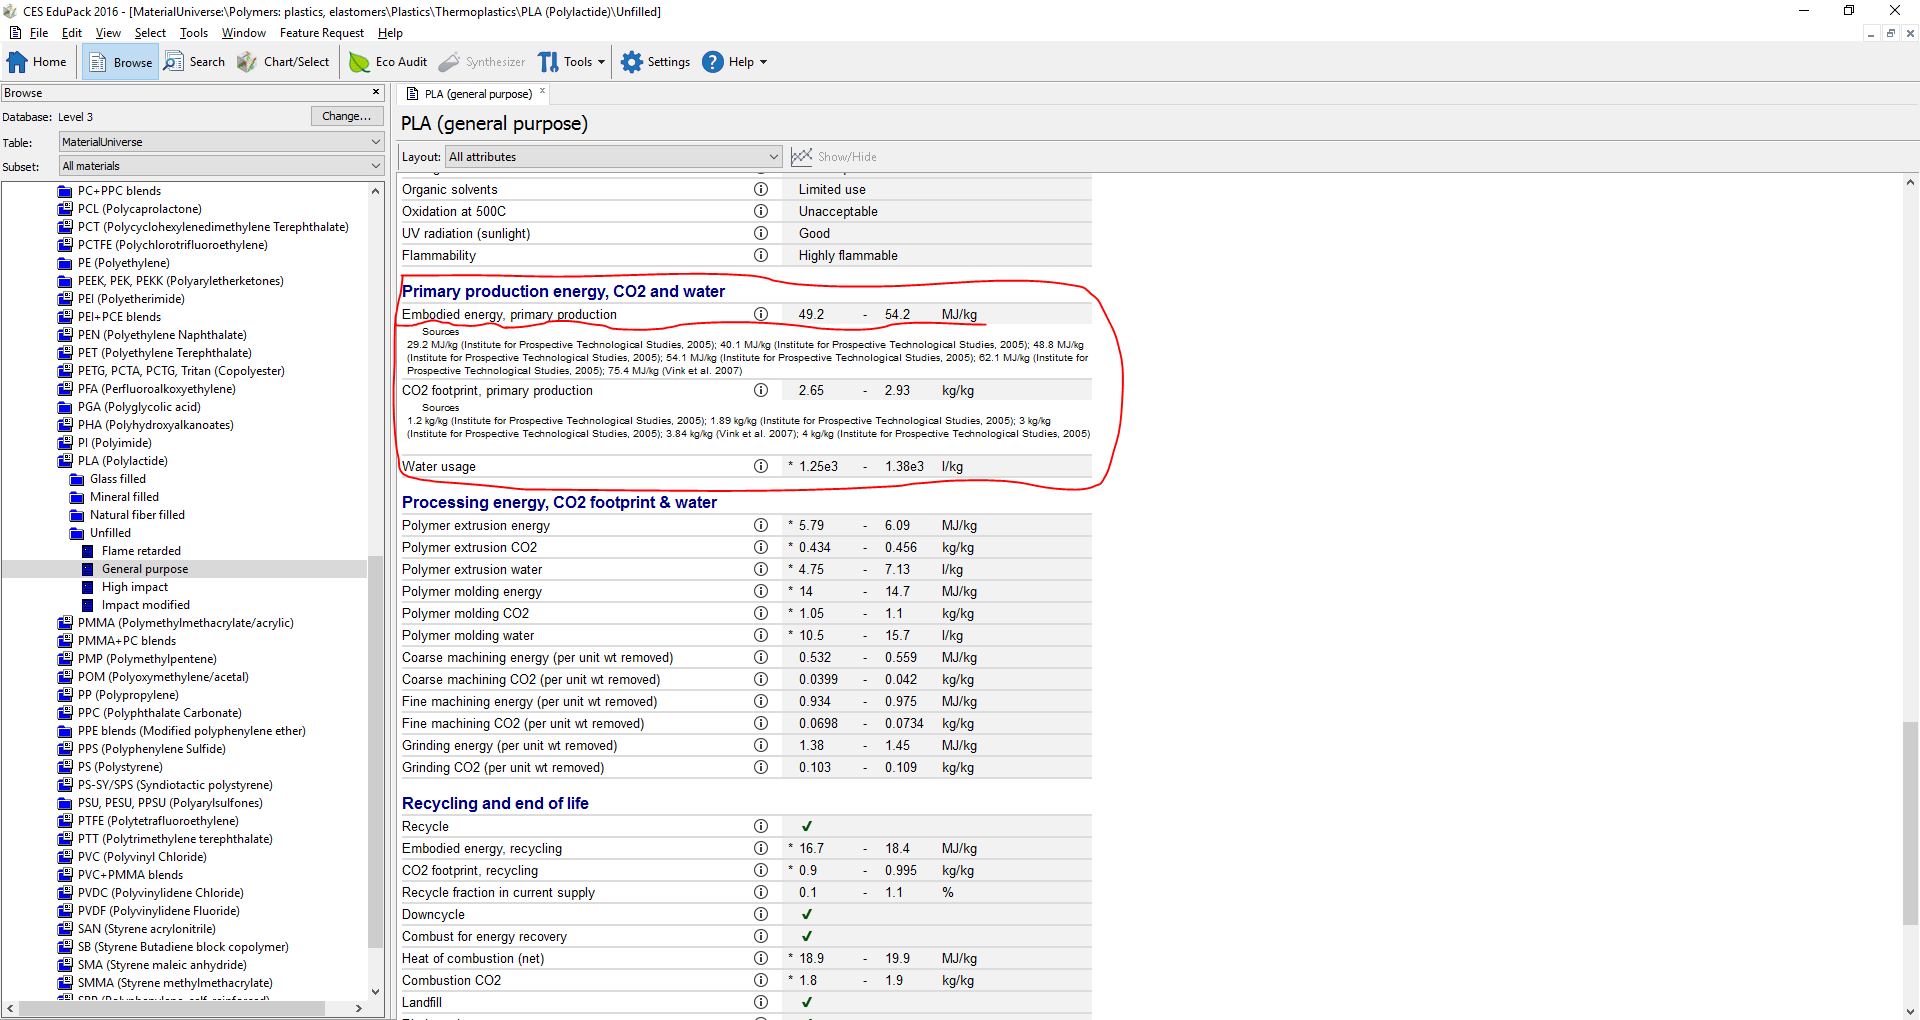This screenshot has width=1920, height=1020.
Task: Open the Search tool
Action: click(195, 62)
